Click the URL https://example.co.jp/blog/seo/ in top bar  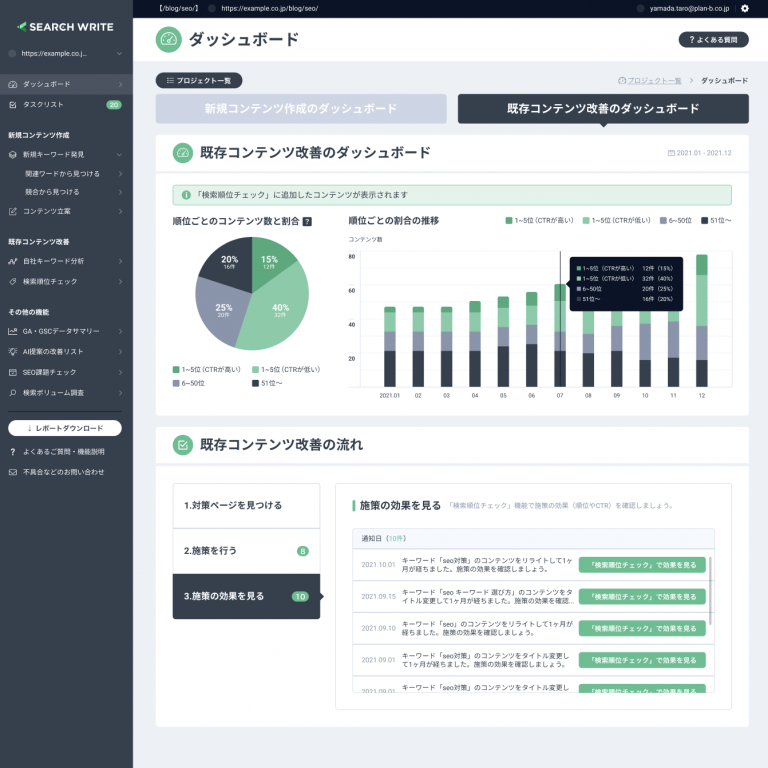pyautogui.click(x=269, y=8)
